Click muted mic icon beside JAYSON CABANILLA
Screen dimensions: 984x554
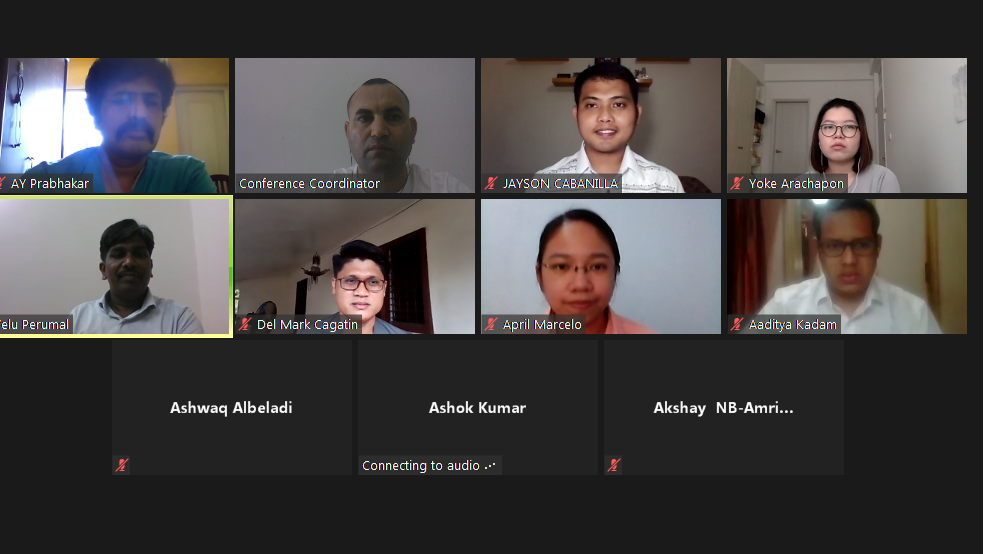pos(491,183)
